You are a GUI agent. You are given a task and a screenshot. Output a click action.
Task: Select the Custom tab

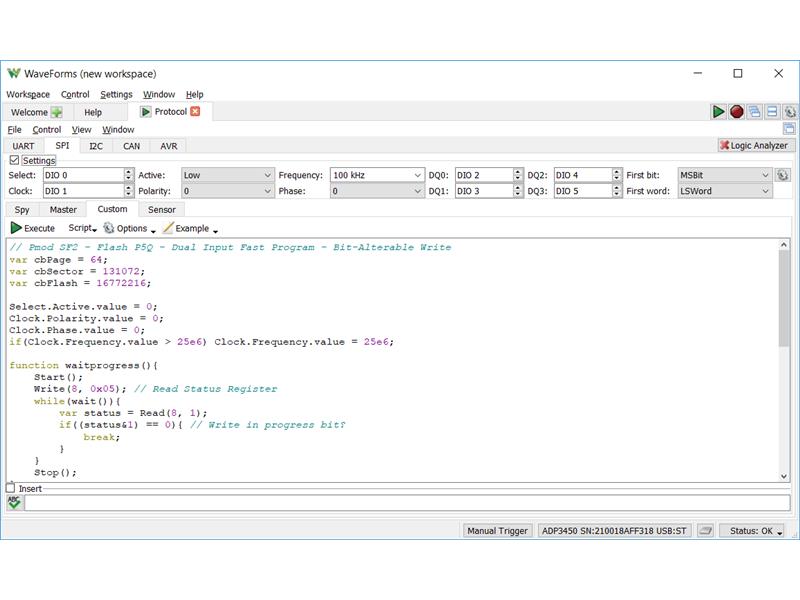click(112, 209)
